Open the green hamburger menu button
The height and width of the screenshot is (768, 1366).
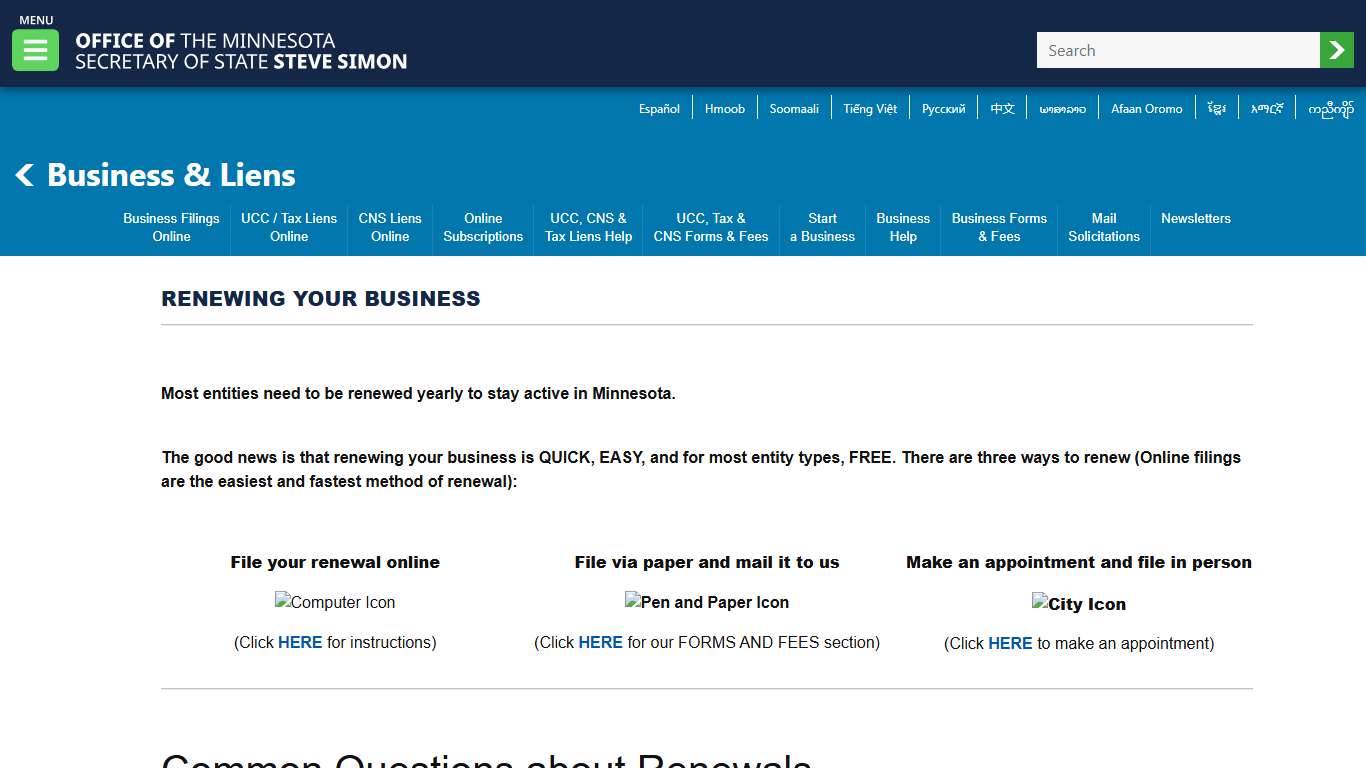click(x=35, y=50)
